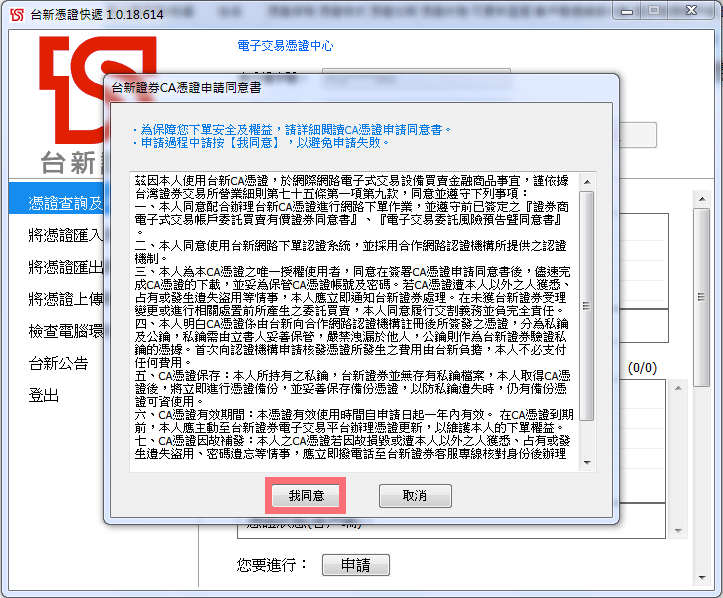Screen dimensions: 723x598
Task: Click the 申請 apply button
Action: point(356,565)
